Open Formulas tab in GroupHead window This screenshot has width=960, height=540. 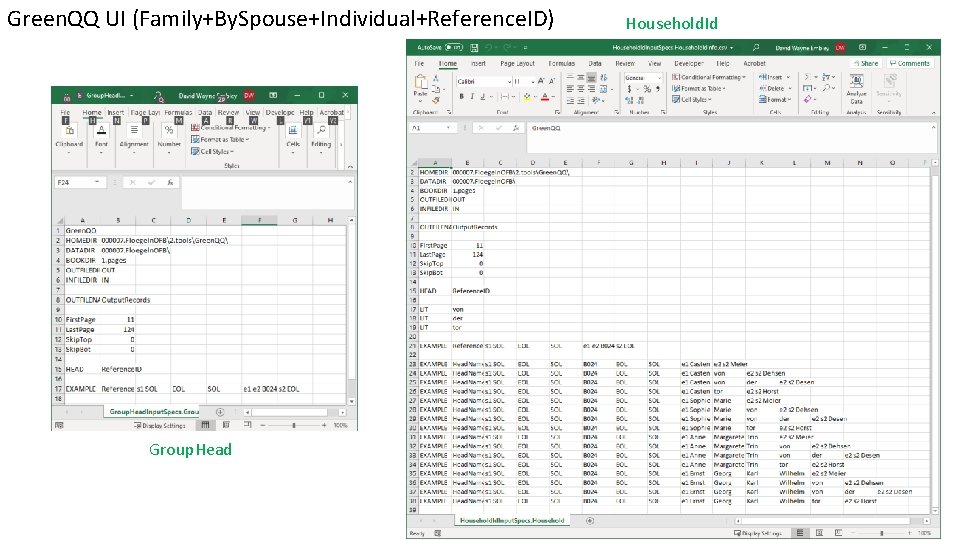[178, 112]
